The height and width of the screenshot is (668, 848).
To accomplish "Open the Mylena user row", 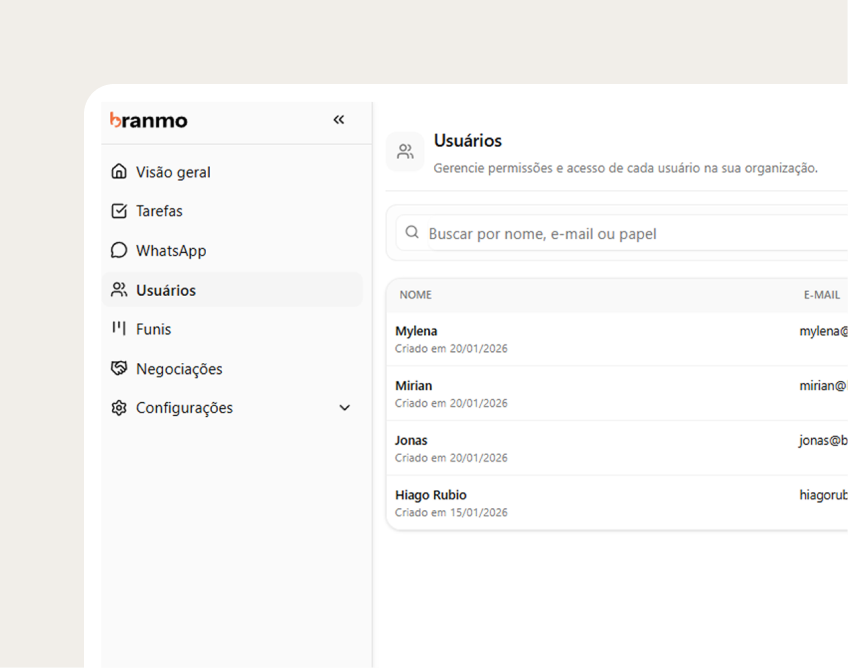I will click(x=416, y=331).
